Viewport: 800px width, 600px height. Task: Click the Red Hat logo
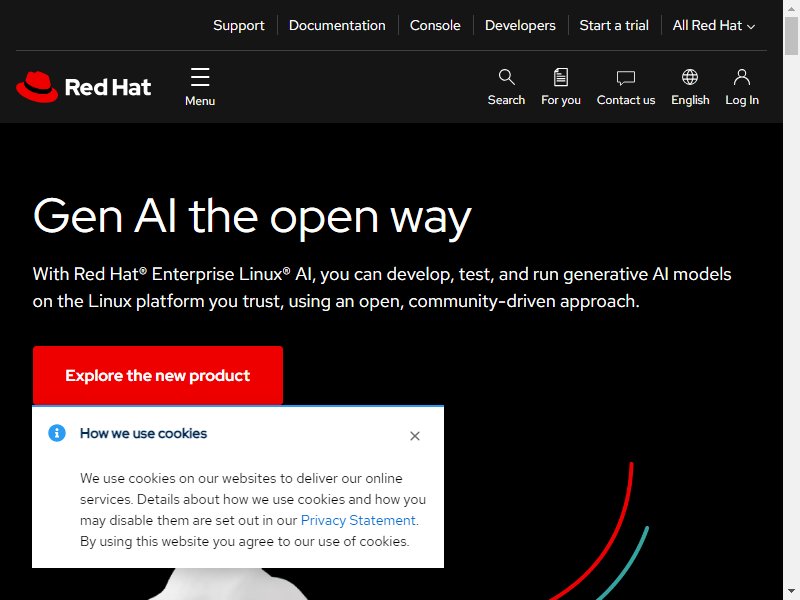pyautogui.click(x=84, y=87)
